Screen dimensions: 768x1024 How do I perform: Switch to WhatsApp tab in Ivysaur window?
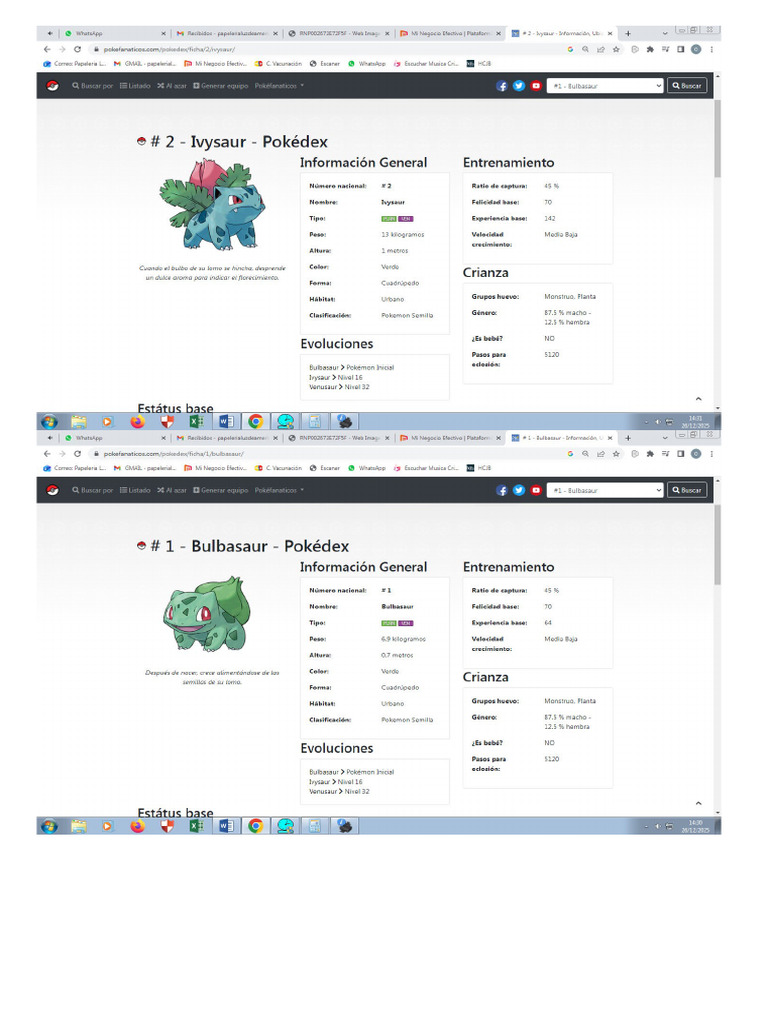[x=114, y=33]
